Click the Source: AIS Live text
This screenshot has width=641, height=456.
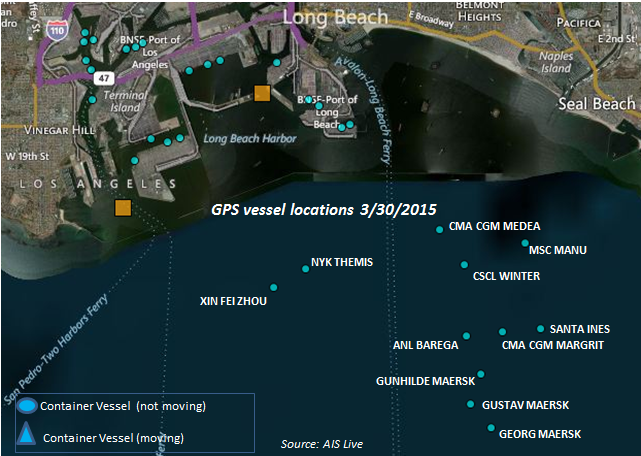point(322,444)
